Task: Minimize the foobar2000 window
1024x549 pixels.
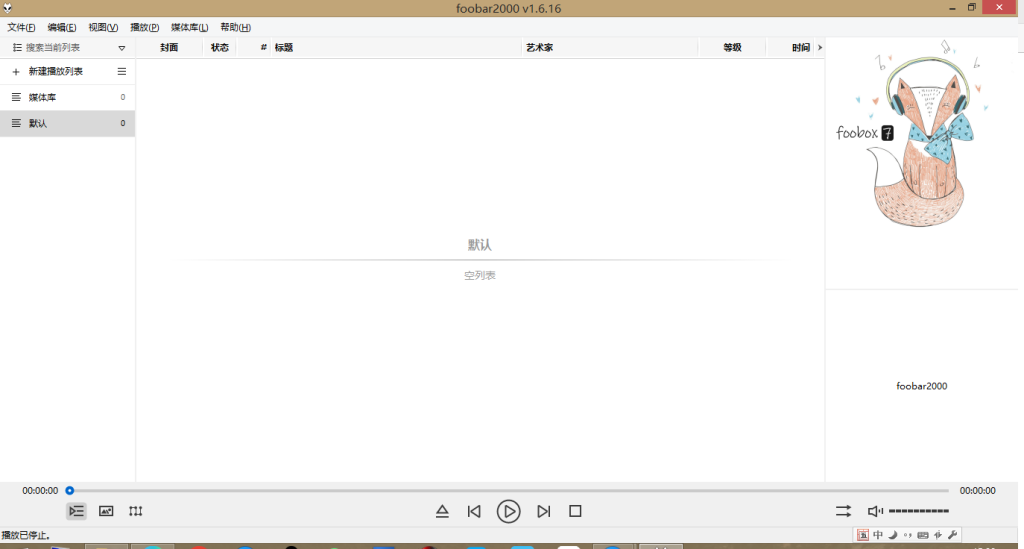Action: [953, 8]
